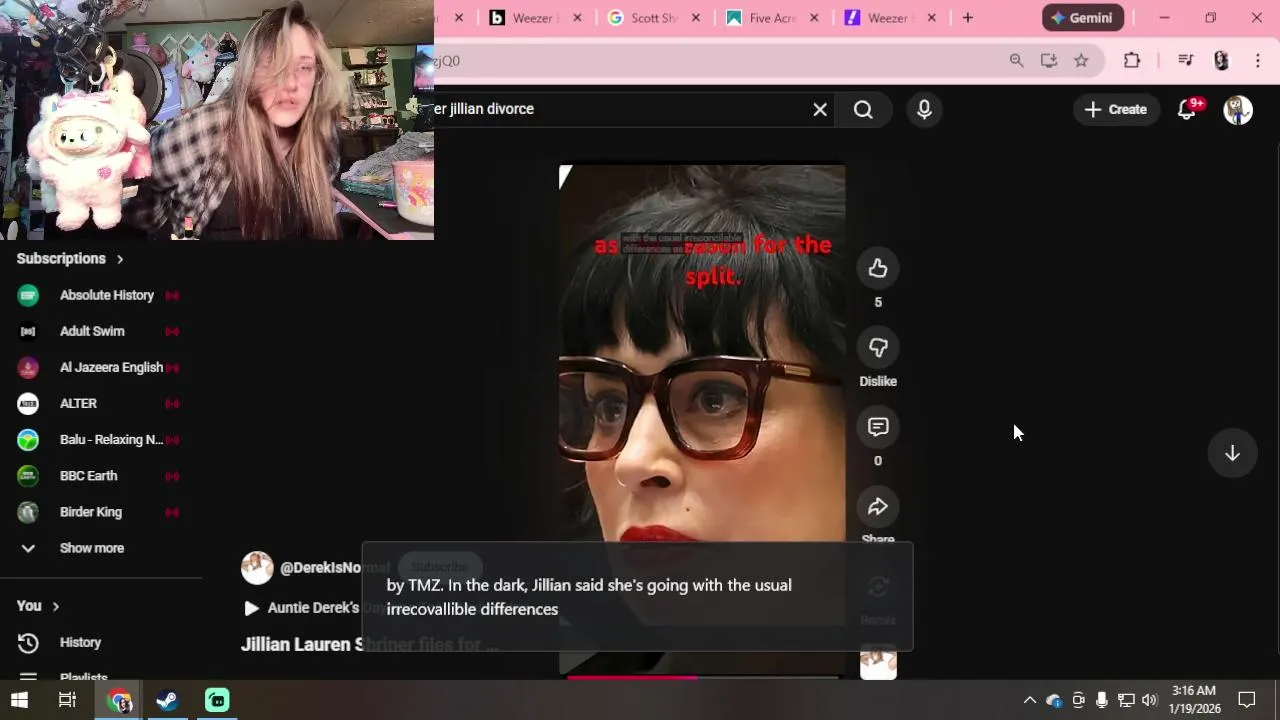Open Chrome profile avatar

[1221, 61]
